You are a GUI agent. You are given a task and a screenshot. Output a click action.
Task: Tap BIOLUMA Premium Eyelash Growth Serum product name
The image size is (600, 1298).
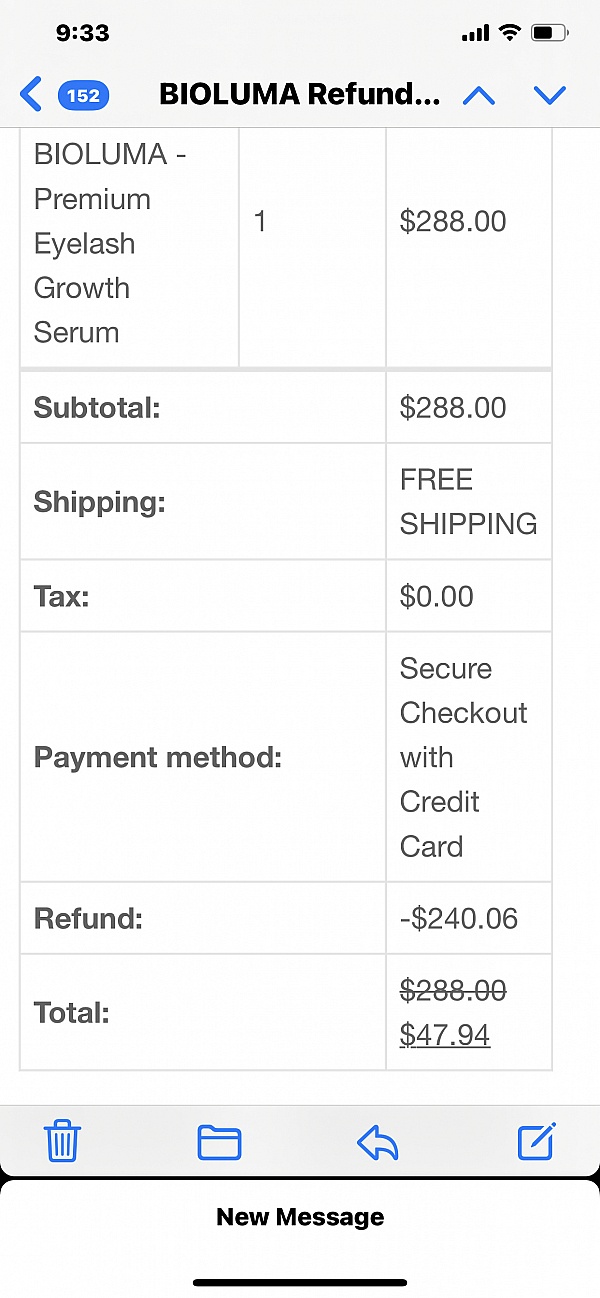click(x=110, y=243)
